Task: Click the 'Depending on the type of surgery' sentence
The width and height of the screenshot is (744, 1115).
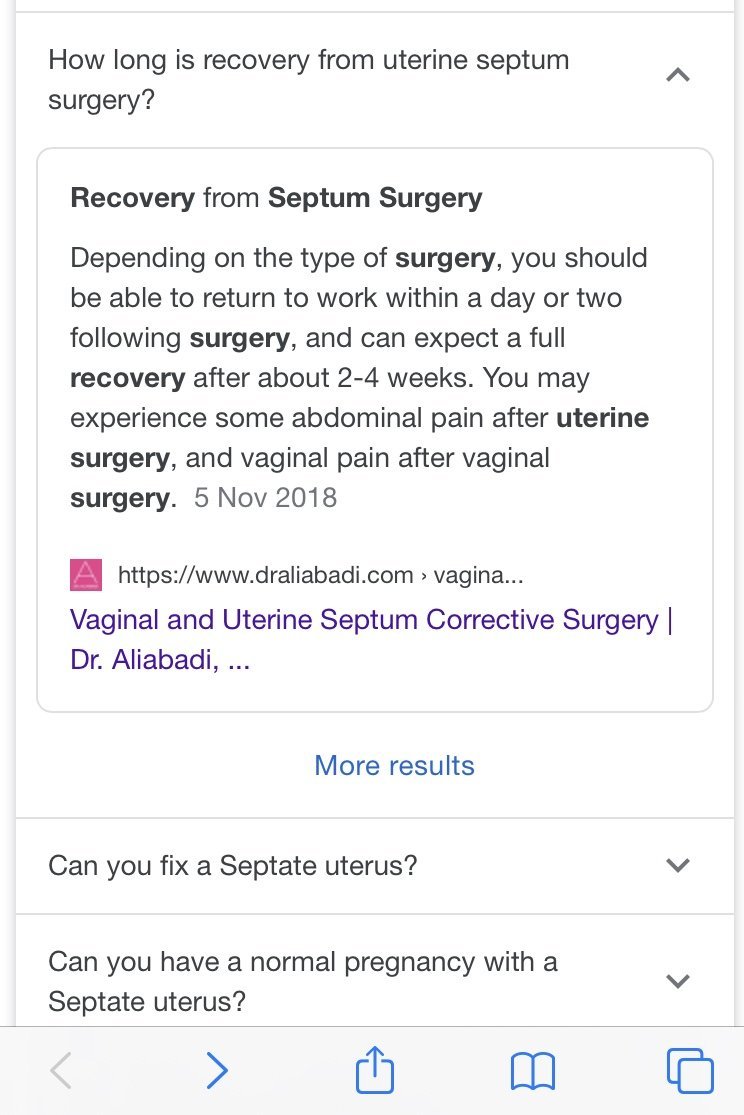Action: pos(282,258)
